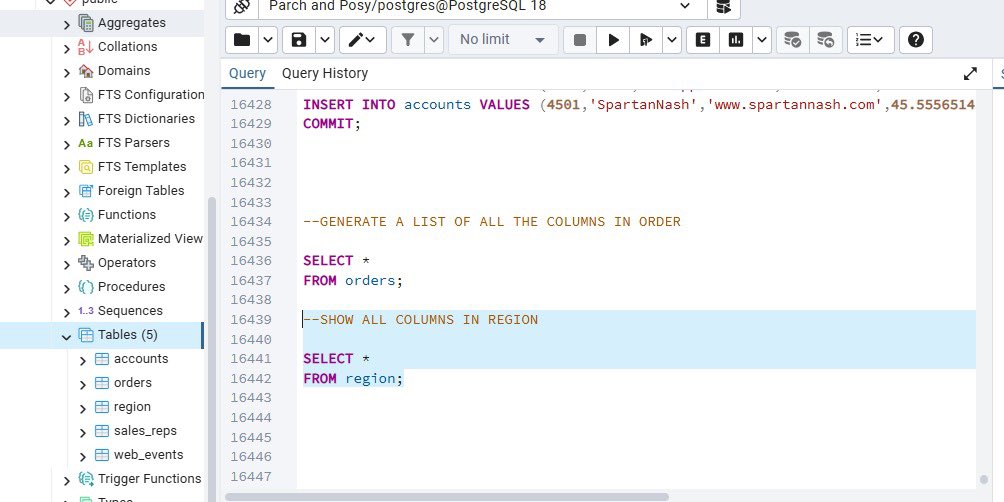Click the Collations node icon
Viewport: 1004px width, 502px height.
click(86, 47)
